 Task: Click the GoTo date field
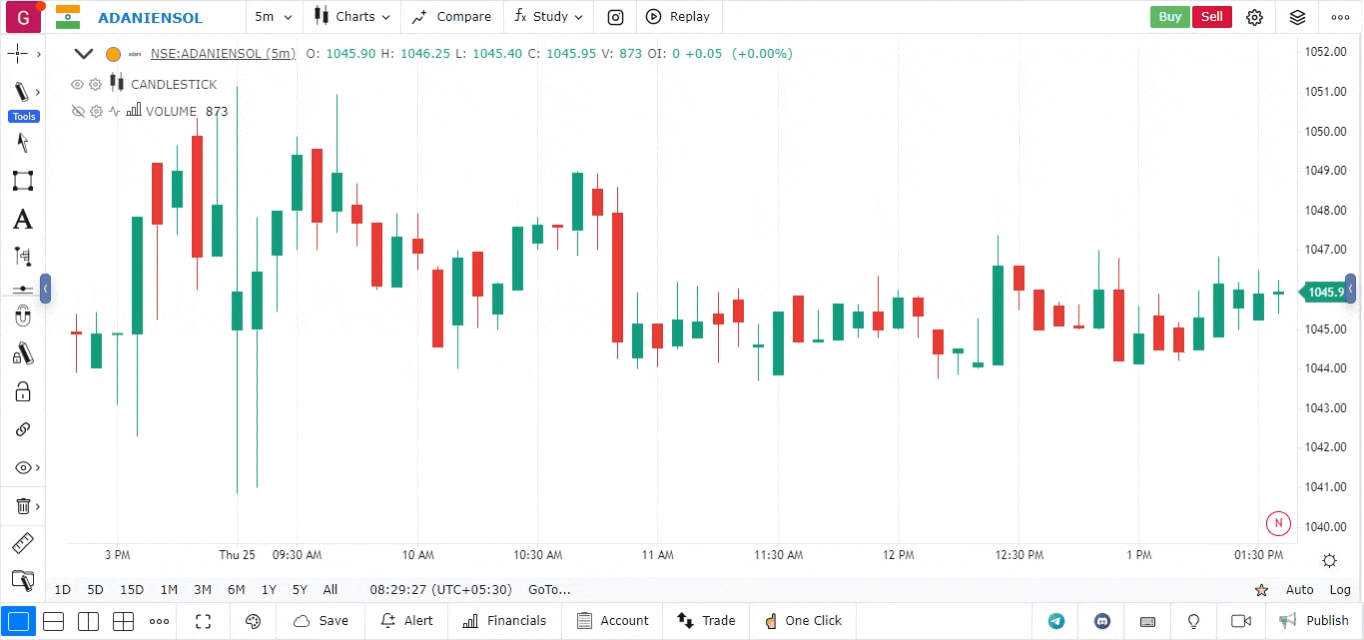(549, 590)
